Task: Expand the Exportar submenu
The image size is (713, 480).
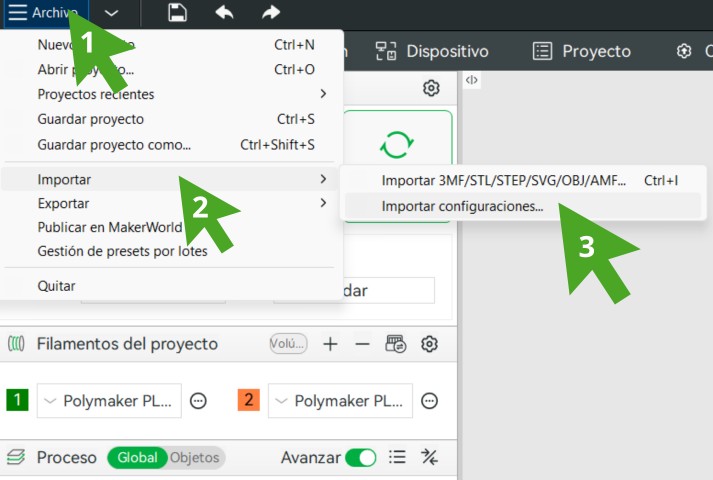Action: (x=172, y=203)
